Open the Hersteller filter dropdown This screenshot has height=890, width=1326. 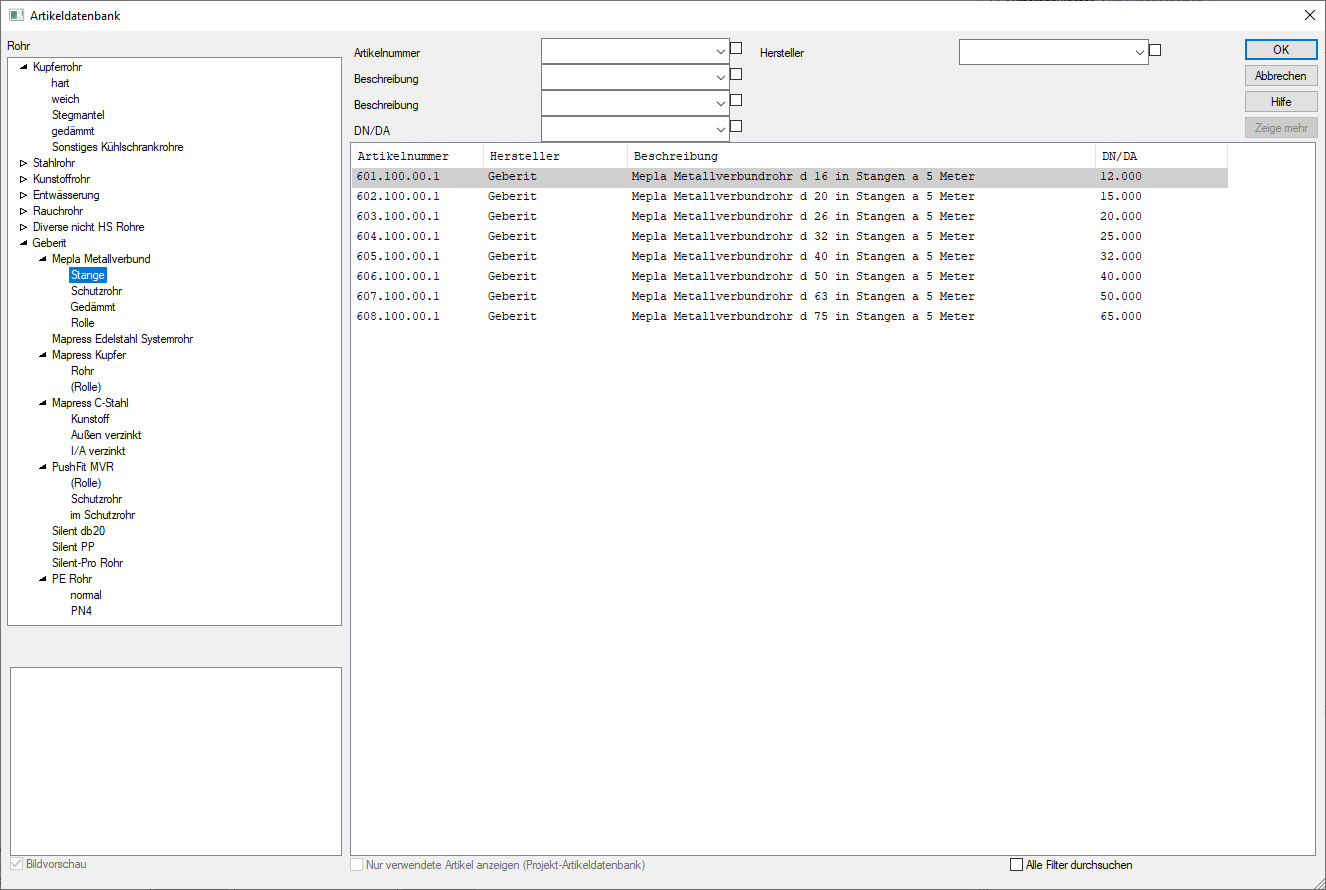point(1140,52)
